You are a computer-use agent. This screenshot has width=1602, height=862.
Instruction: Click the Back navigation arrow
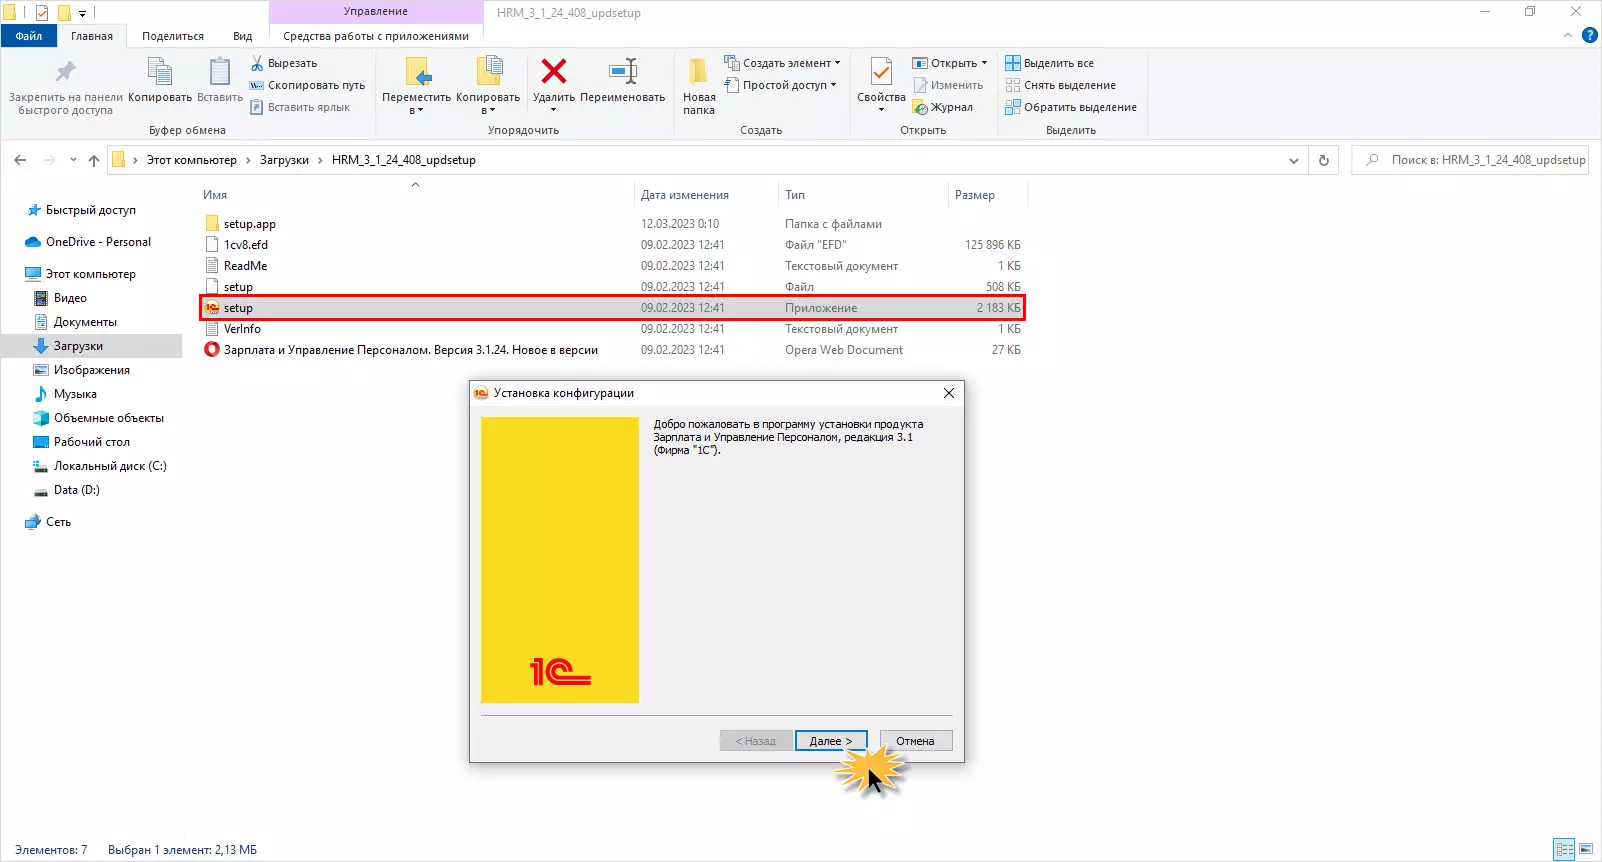pos(20,160)
